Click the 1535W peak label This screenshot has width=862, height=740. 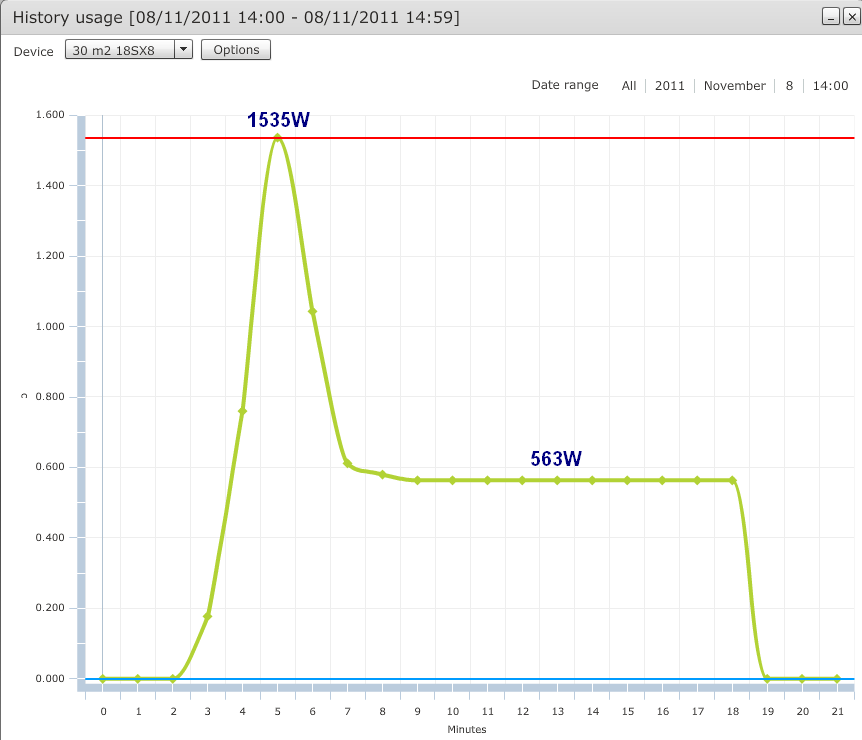[x=278, y=120]
